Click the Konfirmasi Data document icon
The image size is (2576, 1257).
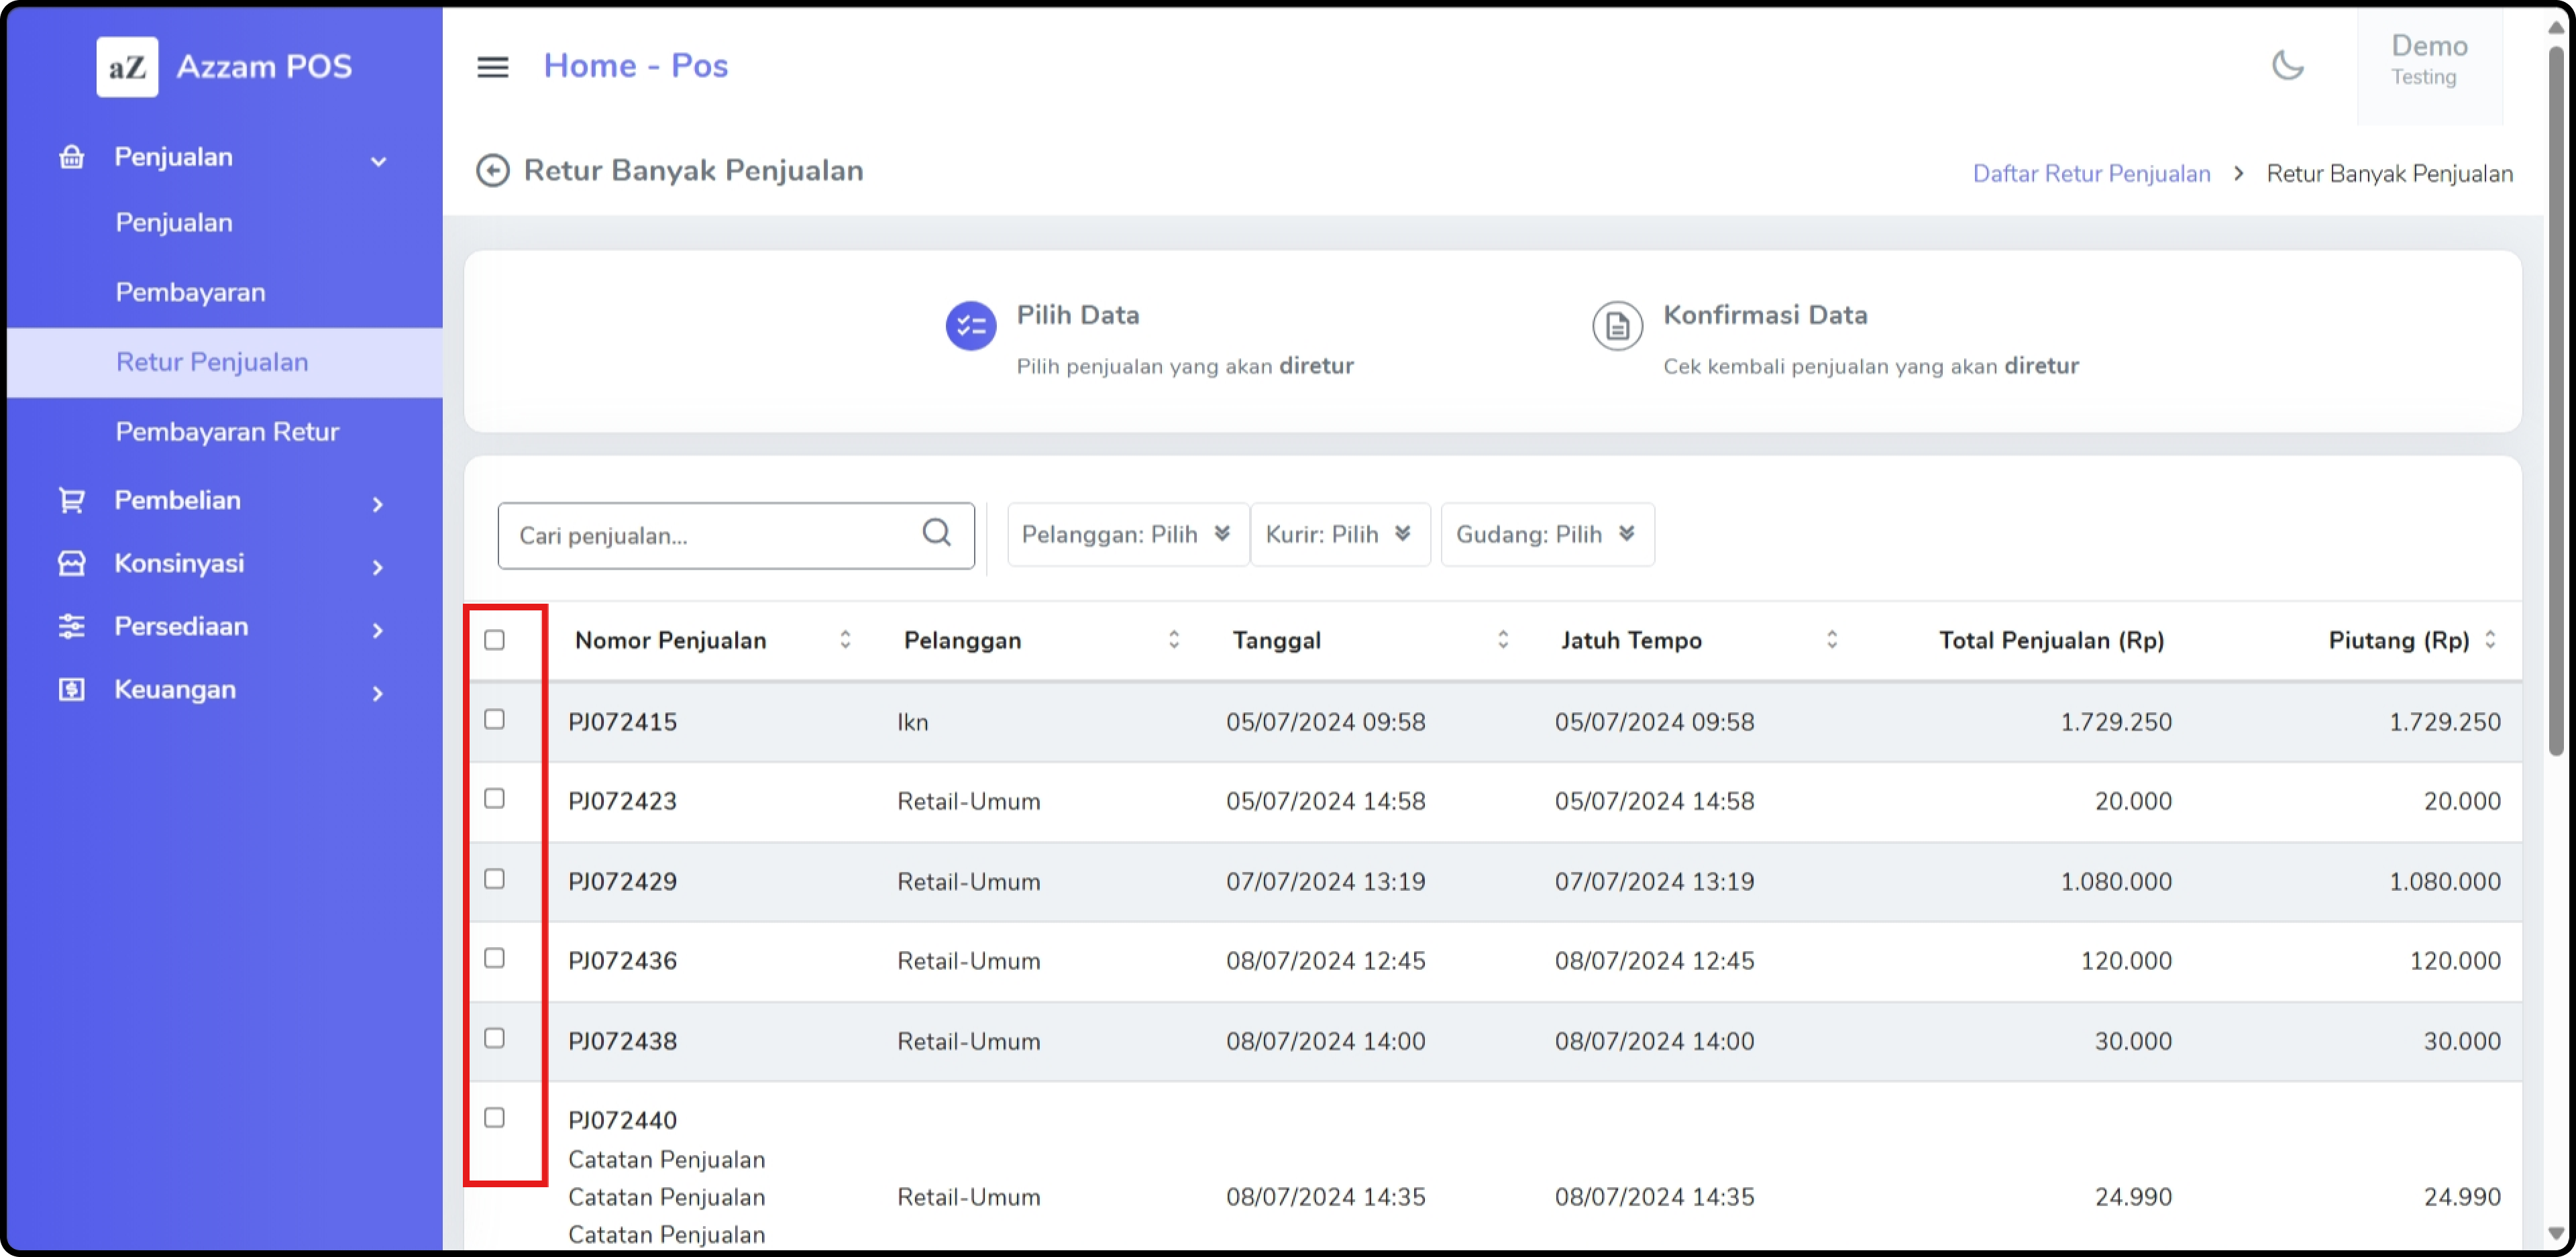click(1617, 326)
